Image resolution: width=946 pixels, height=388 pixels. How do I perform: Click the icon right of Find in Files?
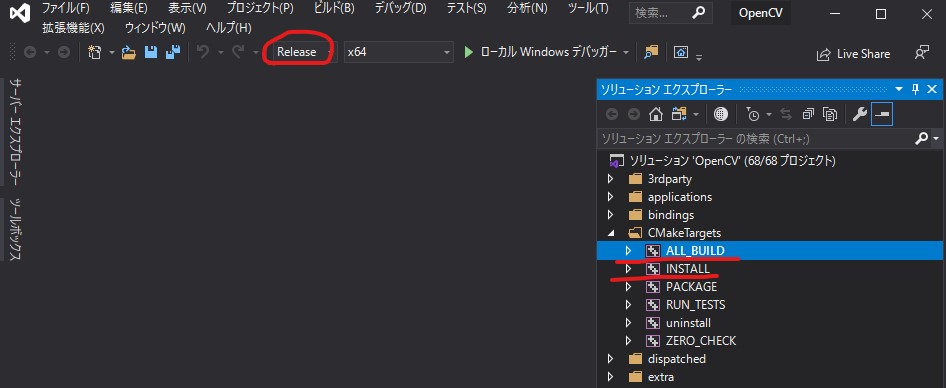(681, 52)
